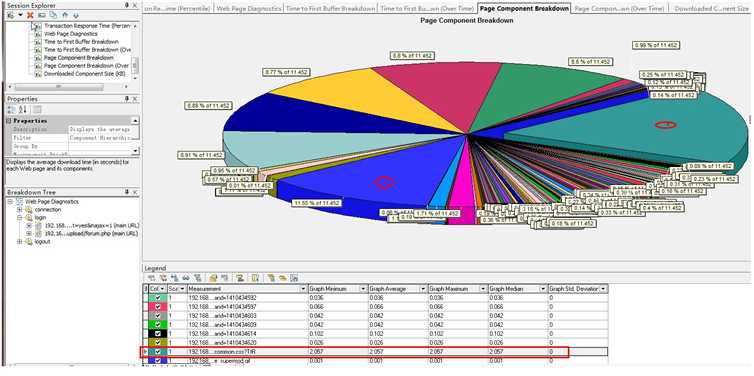Toggle checkbox for the black legend row
754x376 pixels.
coord(158,333)
